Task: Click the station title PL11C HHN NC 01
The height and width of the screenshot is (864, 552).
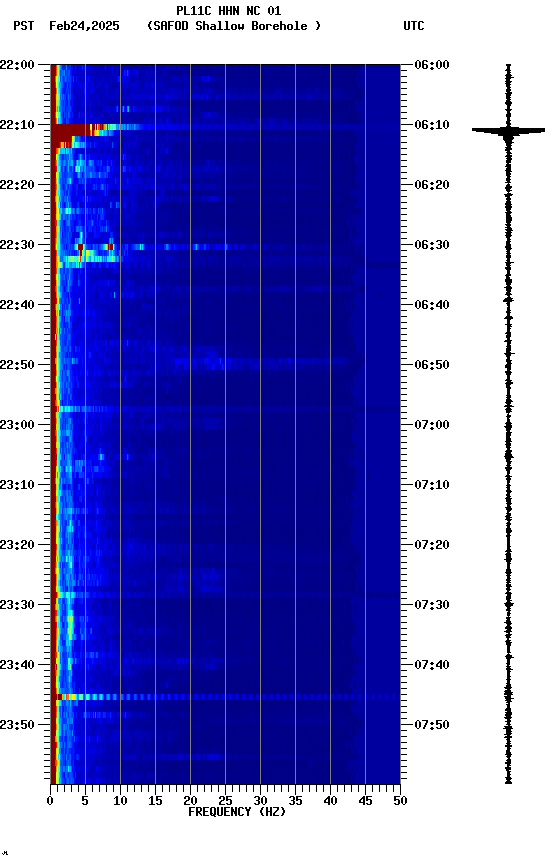Action: [228, 11]
